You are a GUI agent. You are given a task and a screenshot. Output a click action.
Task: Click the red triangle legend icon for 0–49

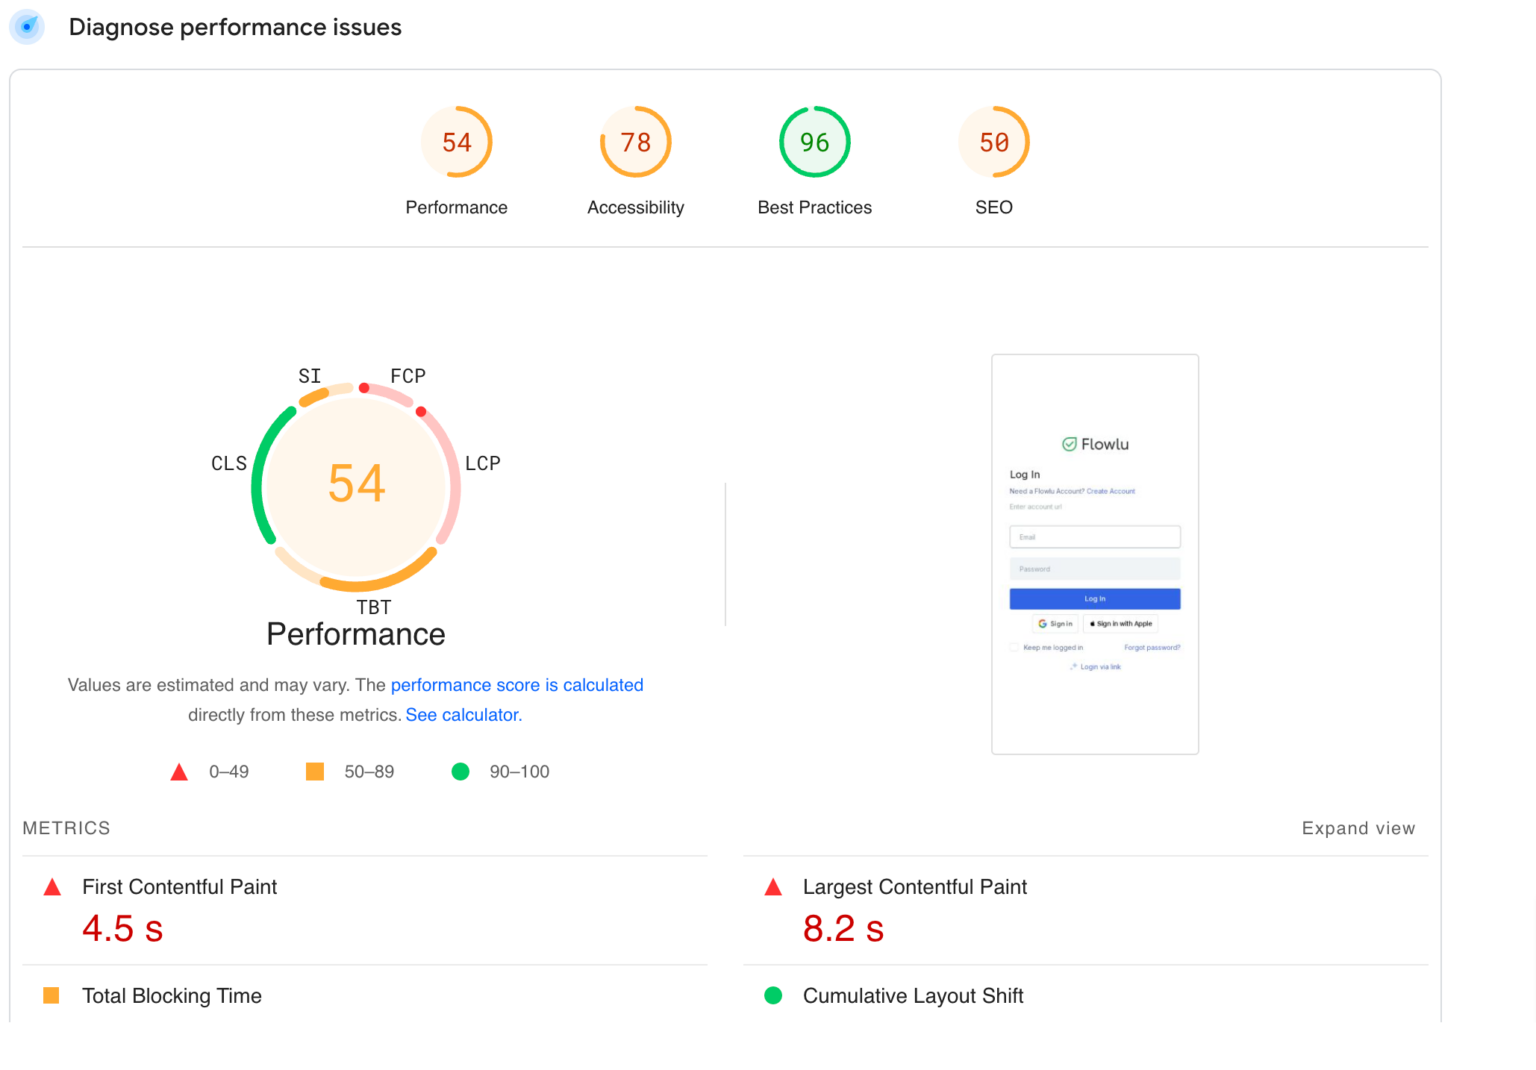[x=179, y=772]
